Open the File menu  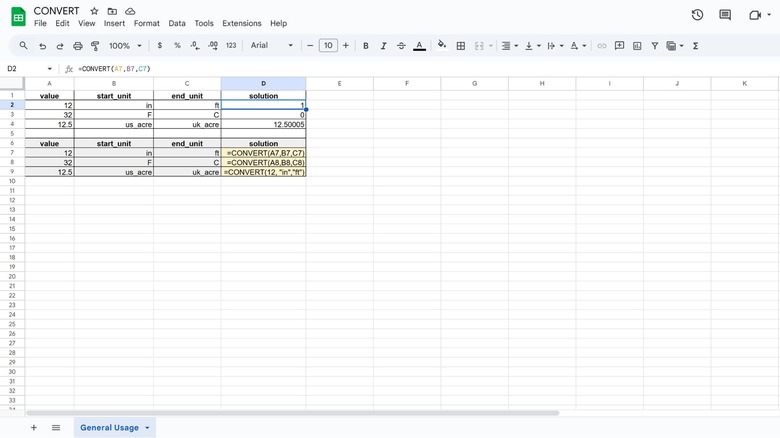[40, 23]
